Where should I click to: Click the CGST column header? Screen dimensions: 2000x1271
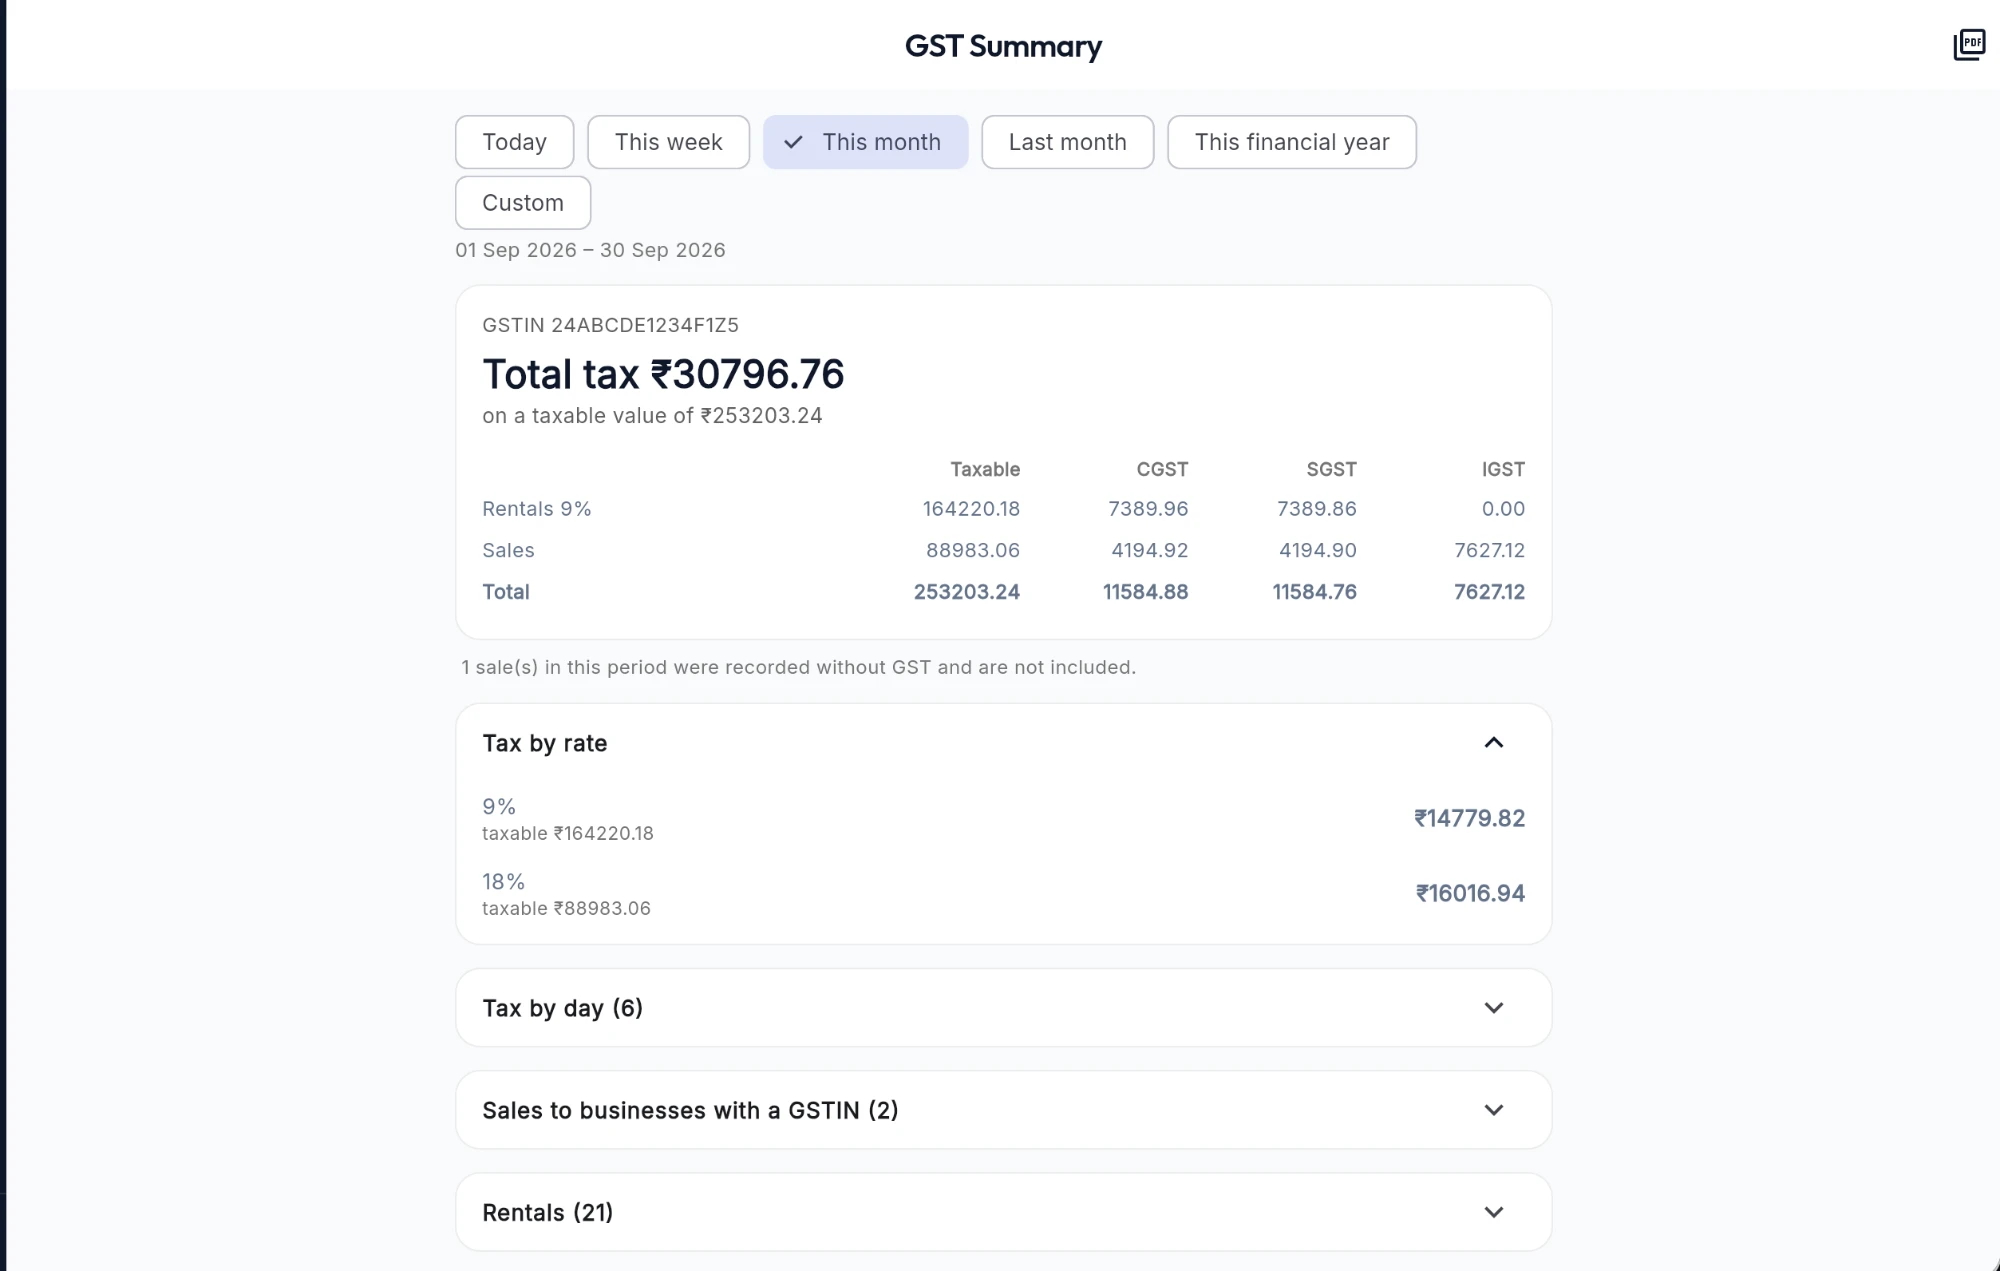coord(1162,469)
